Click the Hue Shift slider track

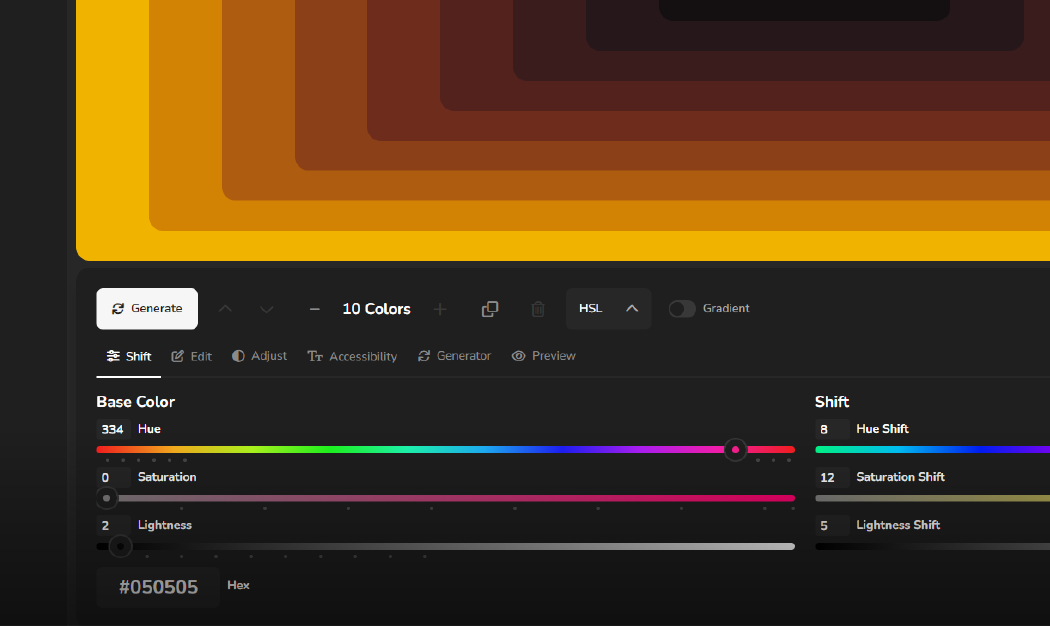[x=932, y=450]
